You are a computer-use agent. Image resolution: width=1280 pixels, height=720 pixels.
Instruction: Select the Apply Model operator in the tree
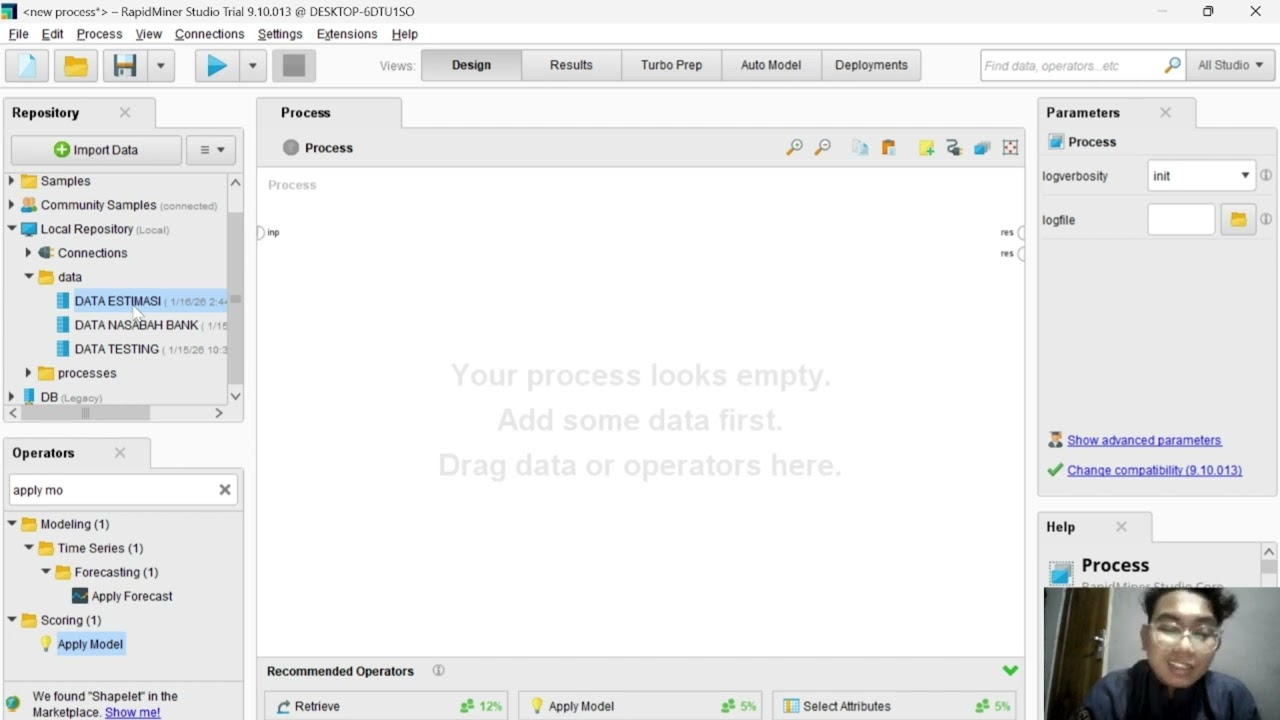click(90, 644)
